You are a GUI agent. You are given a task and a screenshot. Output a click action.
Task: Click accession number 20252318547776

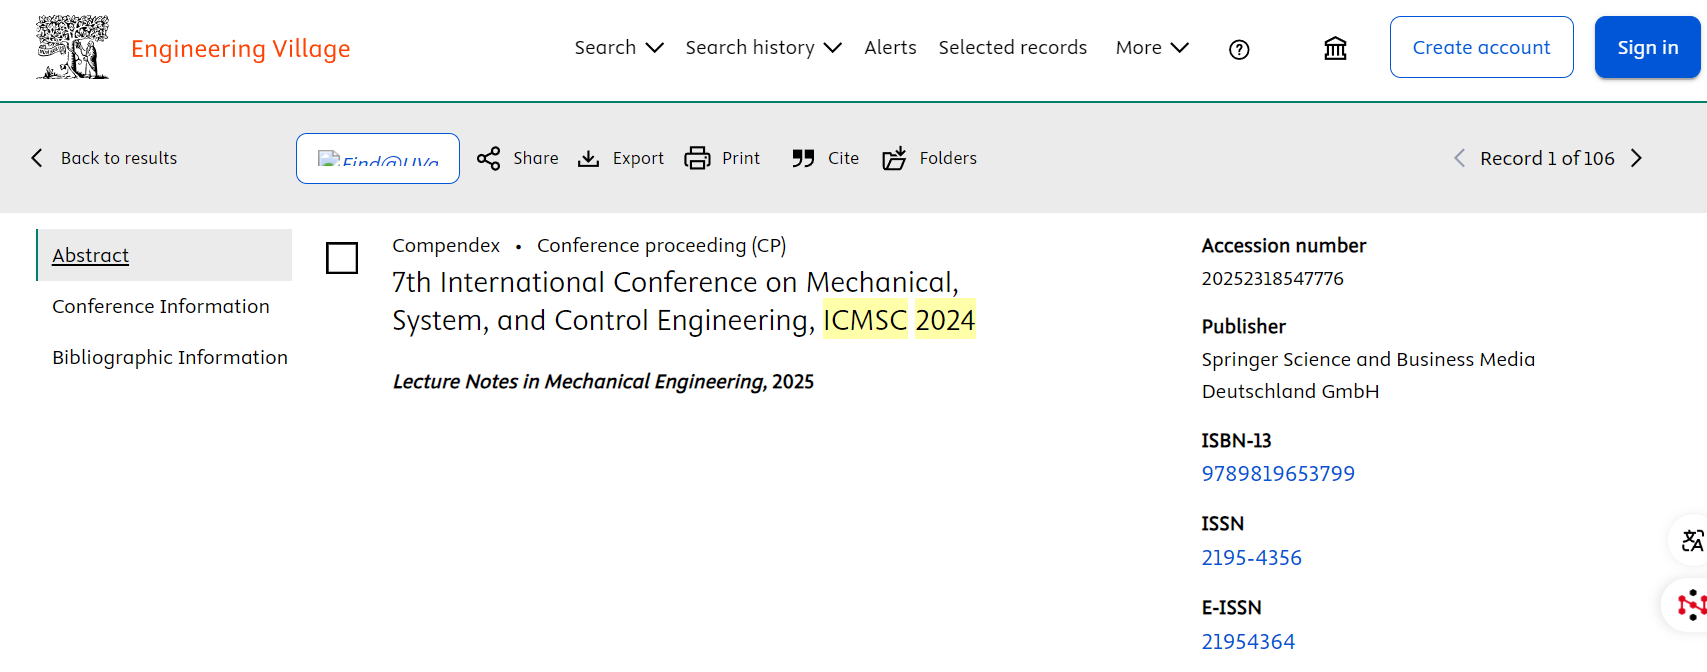pyautogui.click(x=1273, y=278)
